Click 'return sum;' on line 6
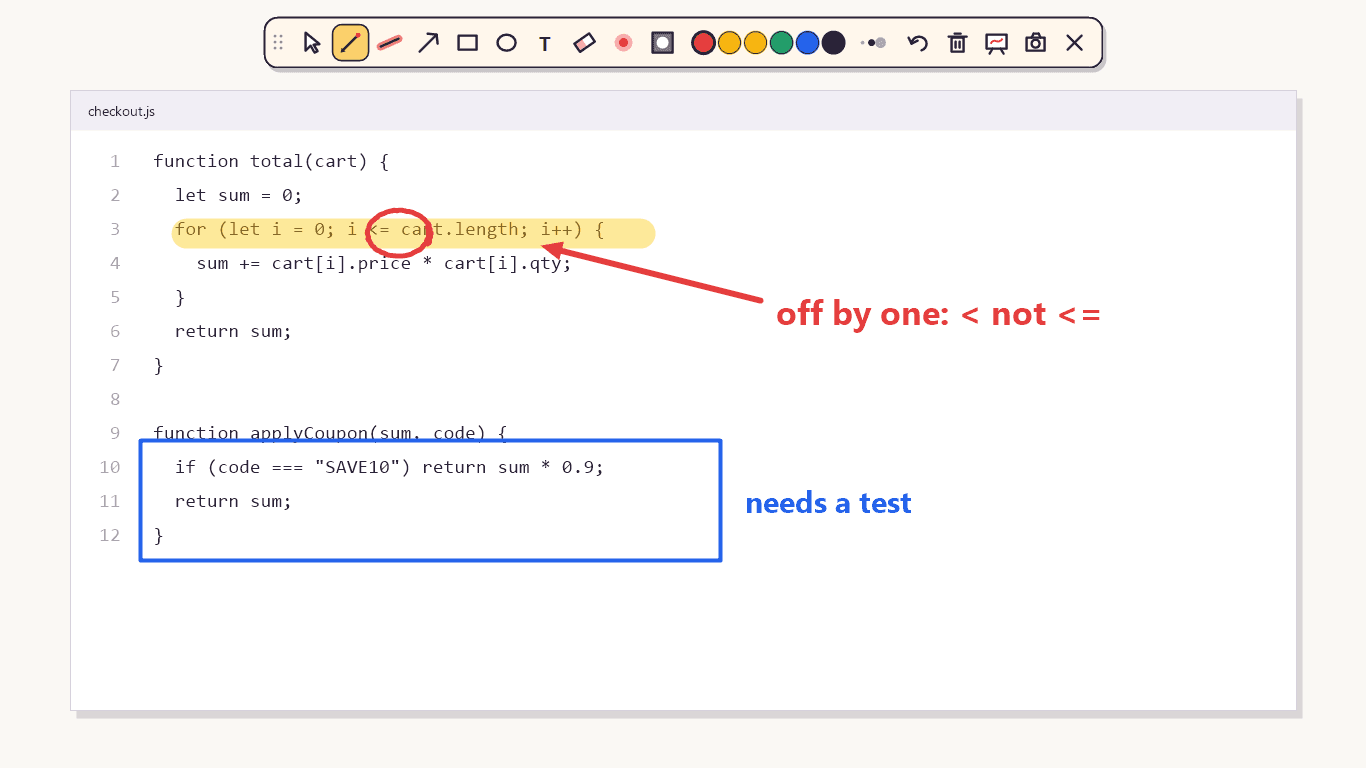The width and height of the screenshot is (1366, 768). coord(233,331)
